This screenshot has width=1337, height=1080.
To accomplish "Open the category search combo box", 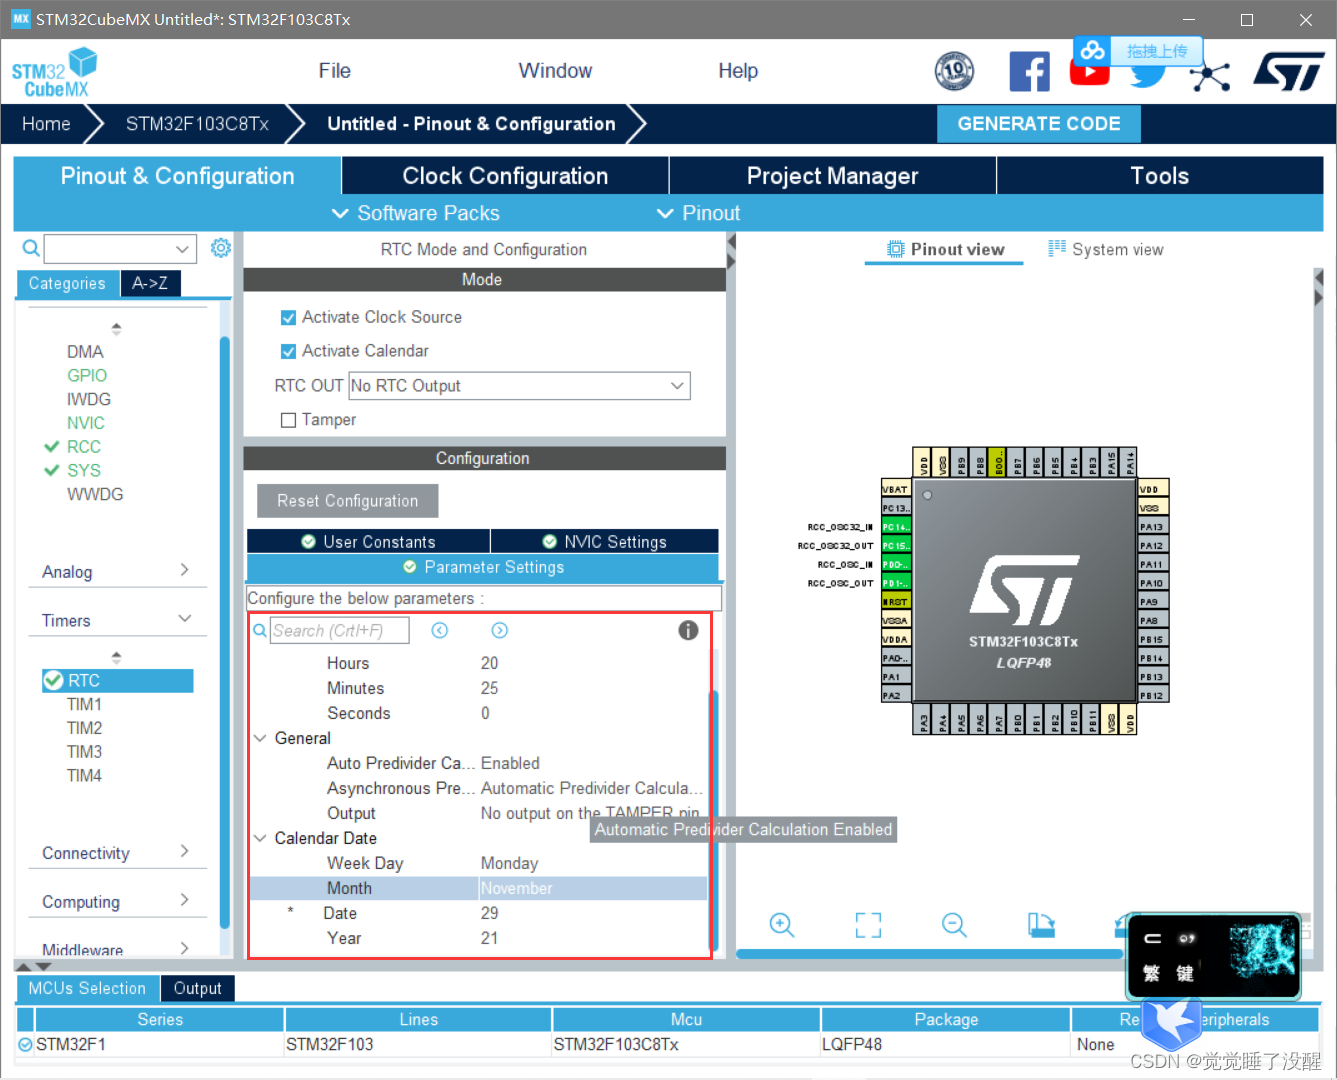I will click(119, 248).
